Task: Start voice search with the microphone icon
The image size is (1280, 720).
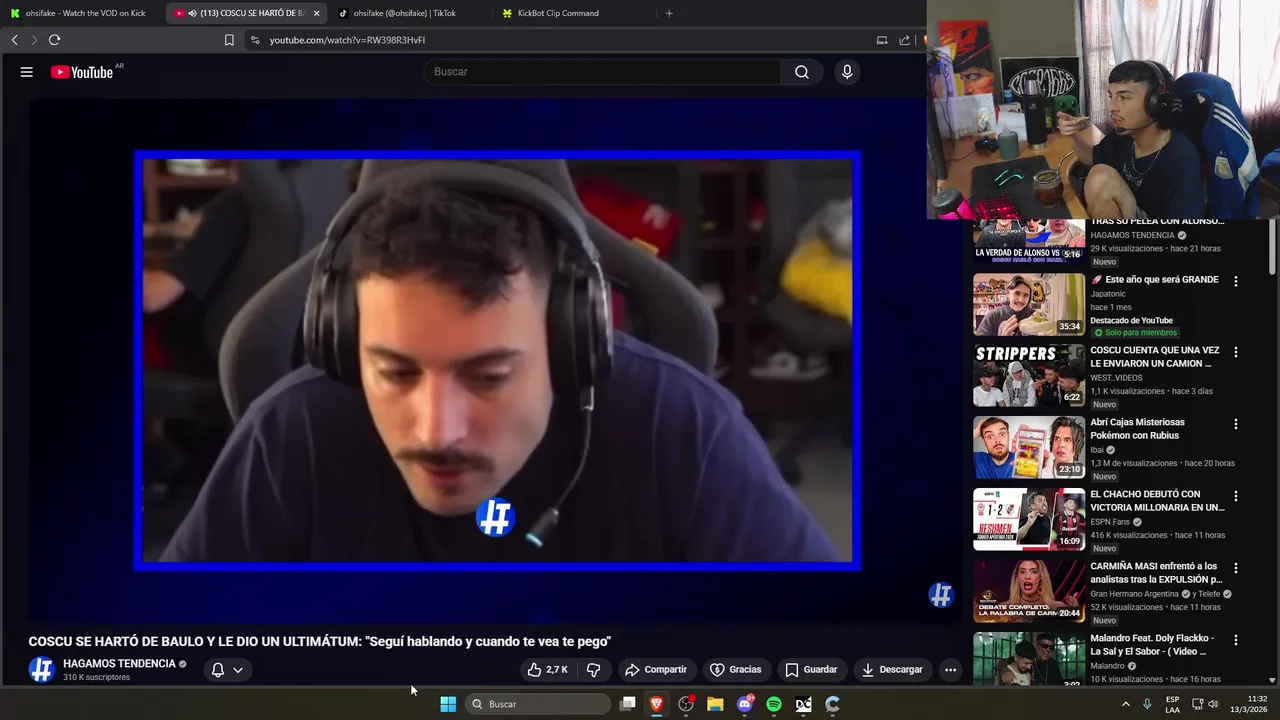Action: pyautogui.click(x=847, y=72)
